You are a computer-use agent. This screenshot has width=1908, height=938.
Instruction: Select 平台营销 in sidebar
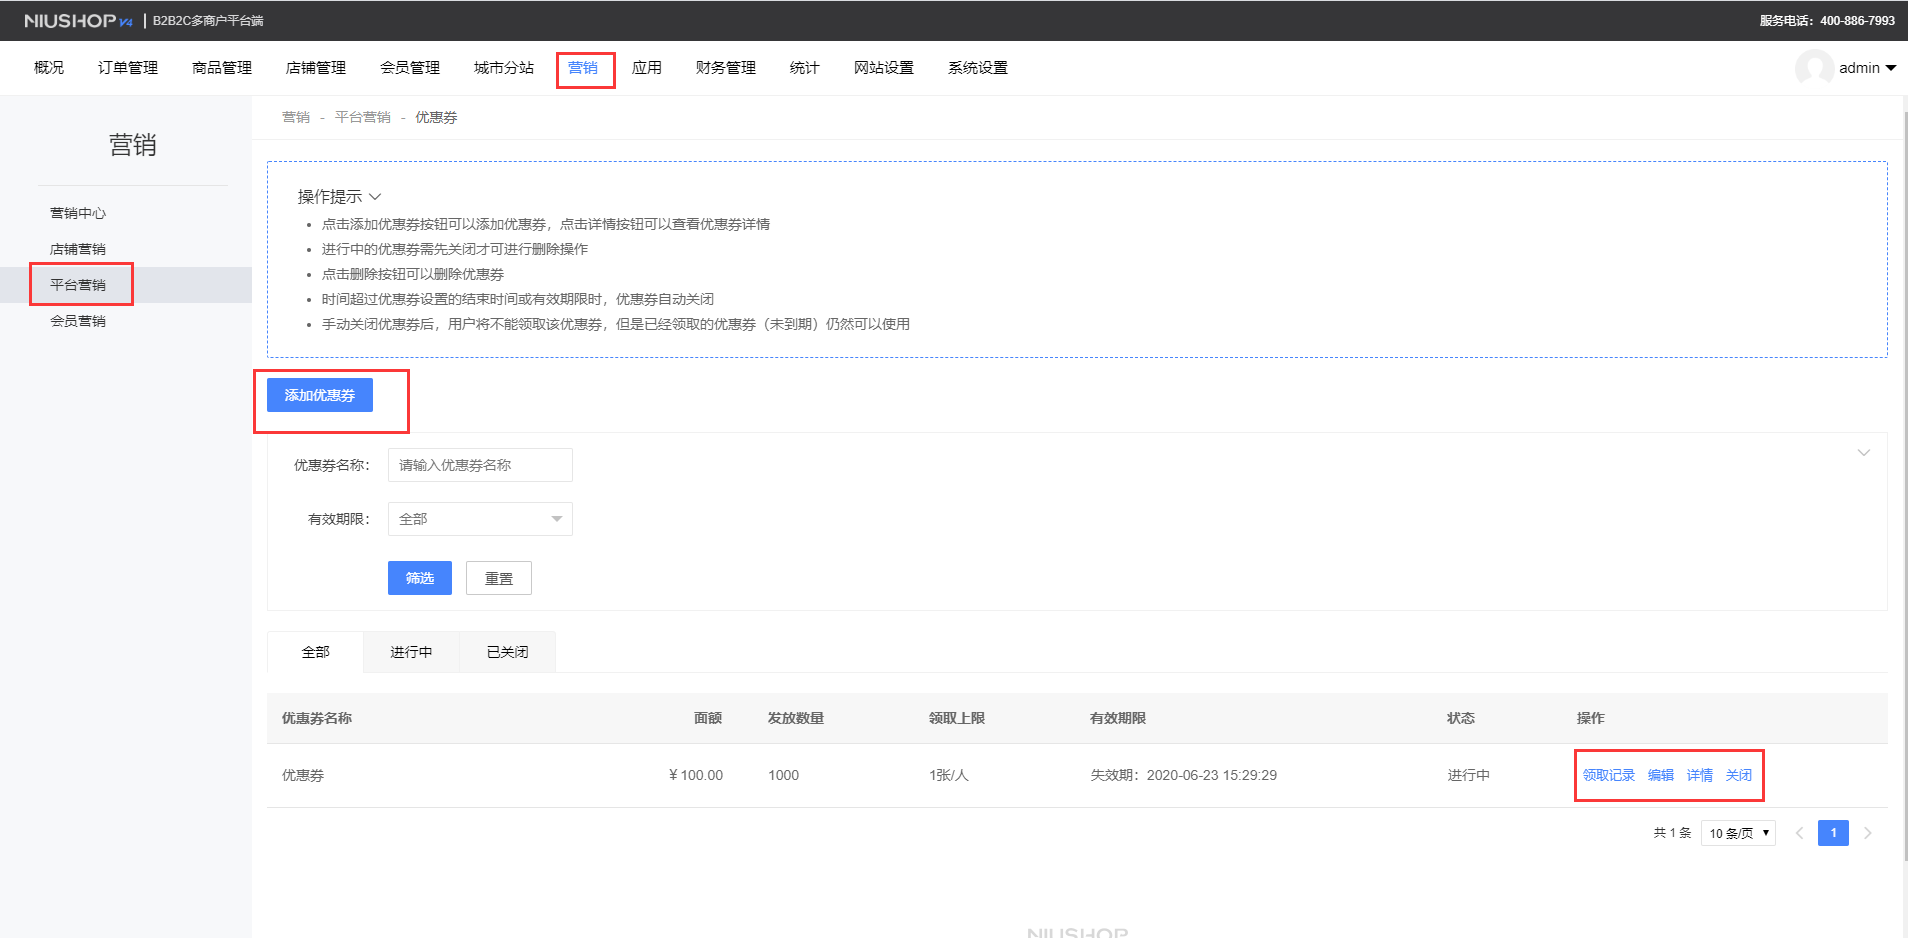78,285
